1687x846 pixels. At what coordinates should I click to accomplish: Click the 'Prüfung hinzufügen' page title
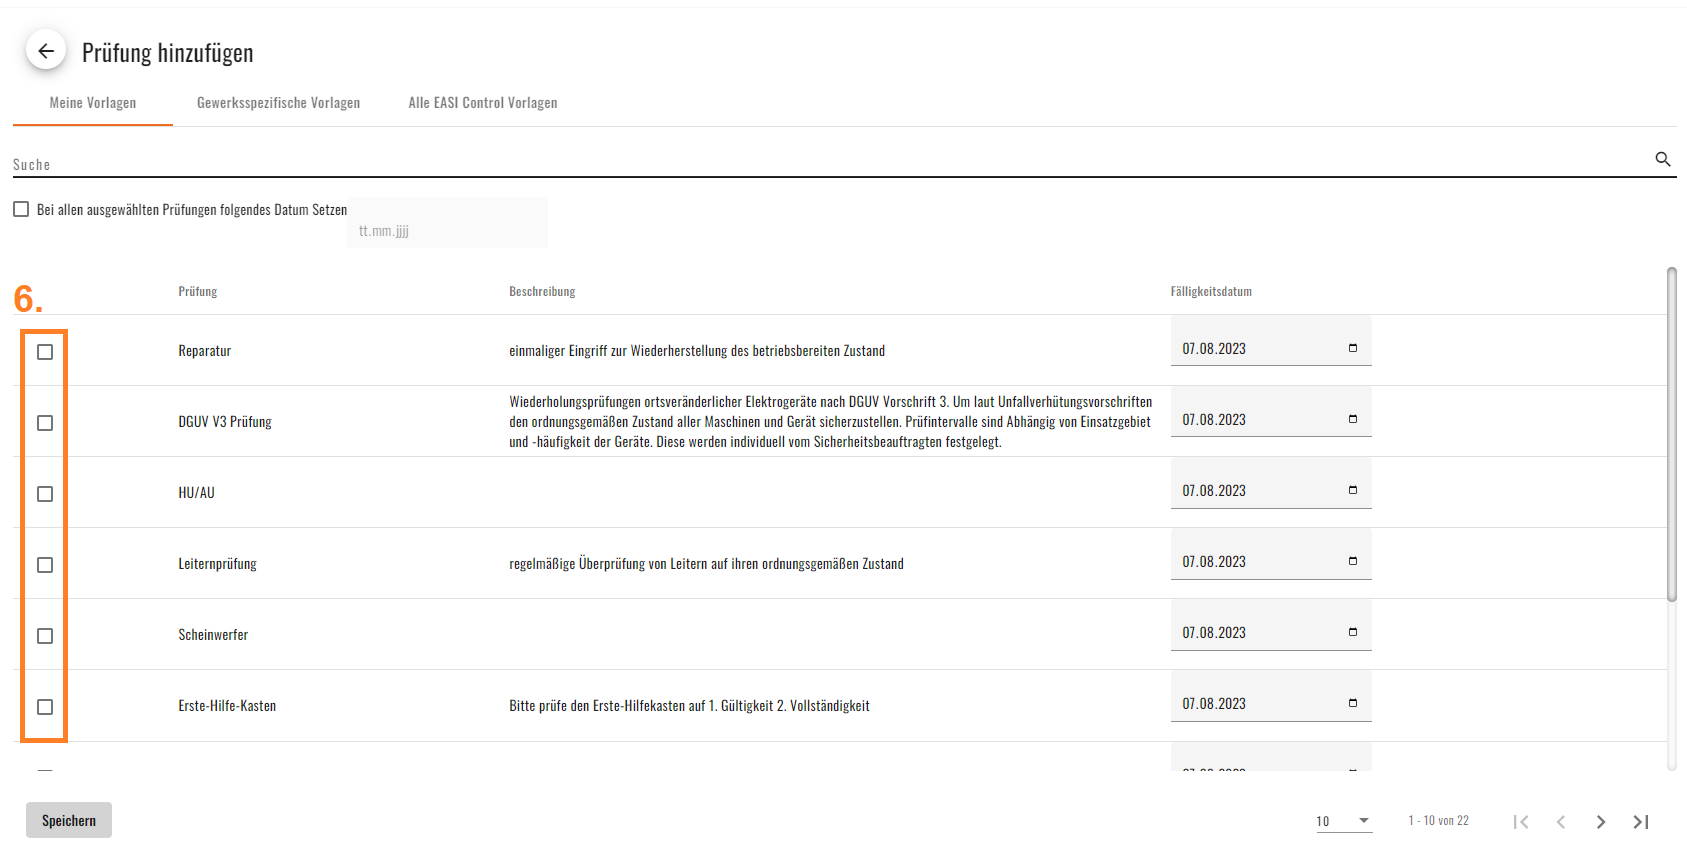coord(168,52)
